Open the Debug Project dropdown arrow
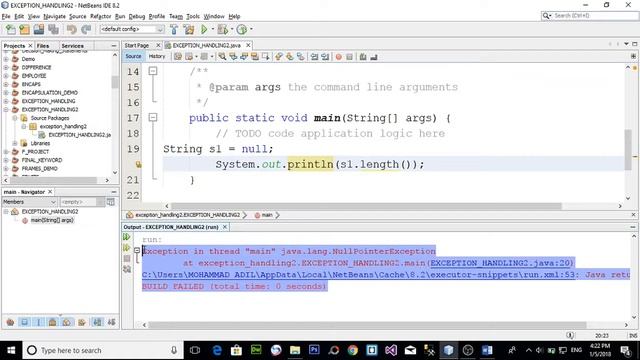This screenshot has width=640, height=360. point(232,29)
